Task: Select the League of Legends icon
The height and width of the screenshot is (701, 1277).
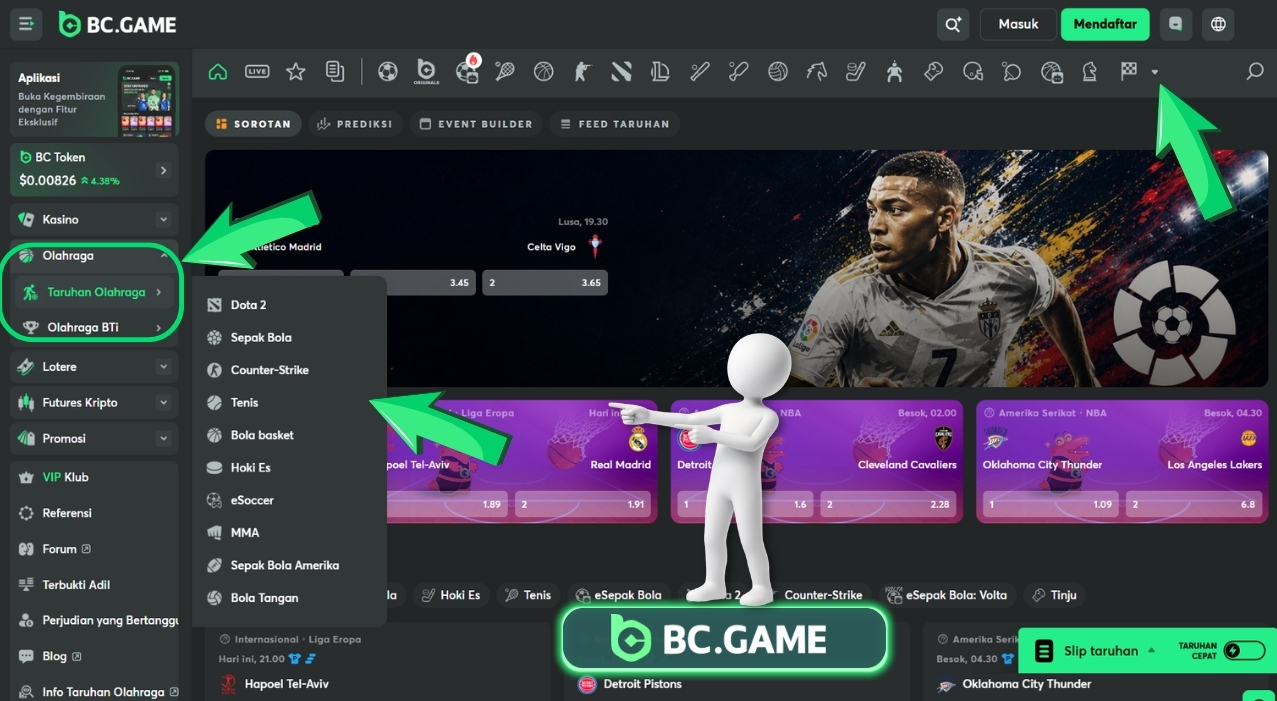Action: click(x=660, y=71)
